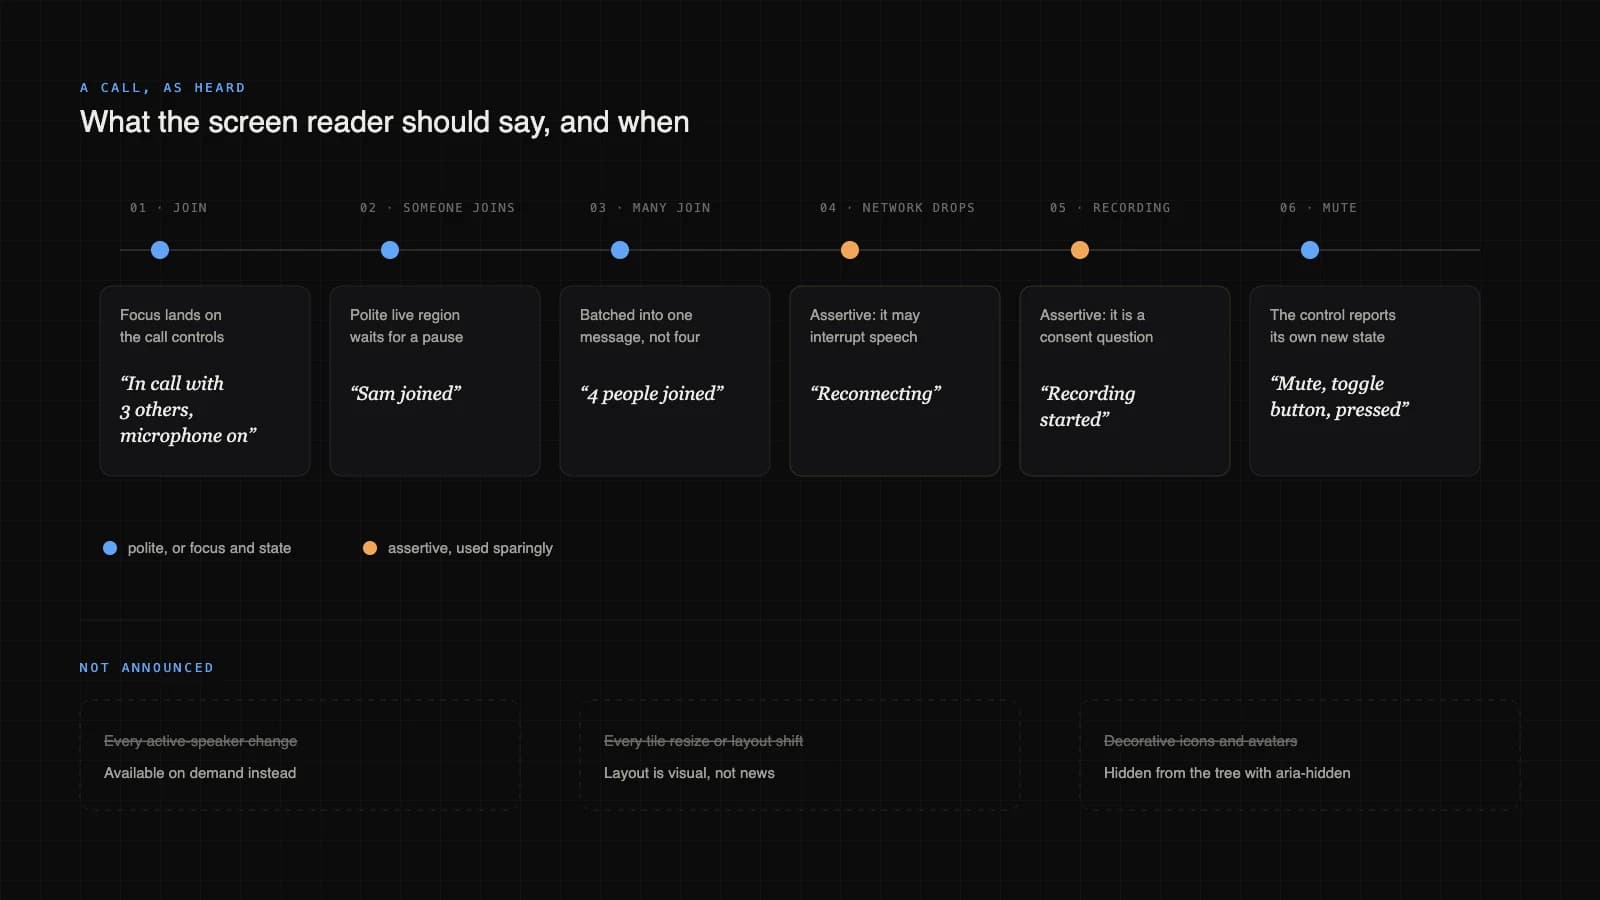Open the "In call with 3 others" card

coord(205,381)
